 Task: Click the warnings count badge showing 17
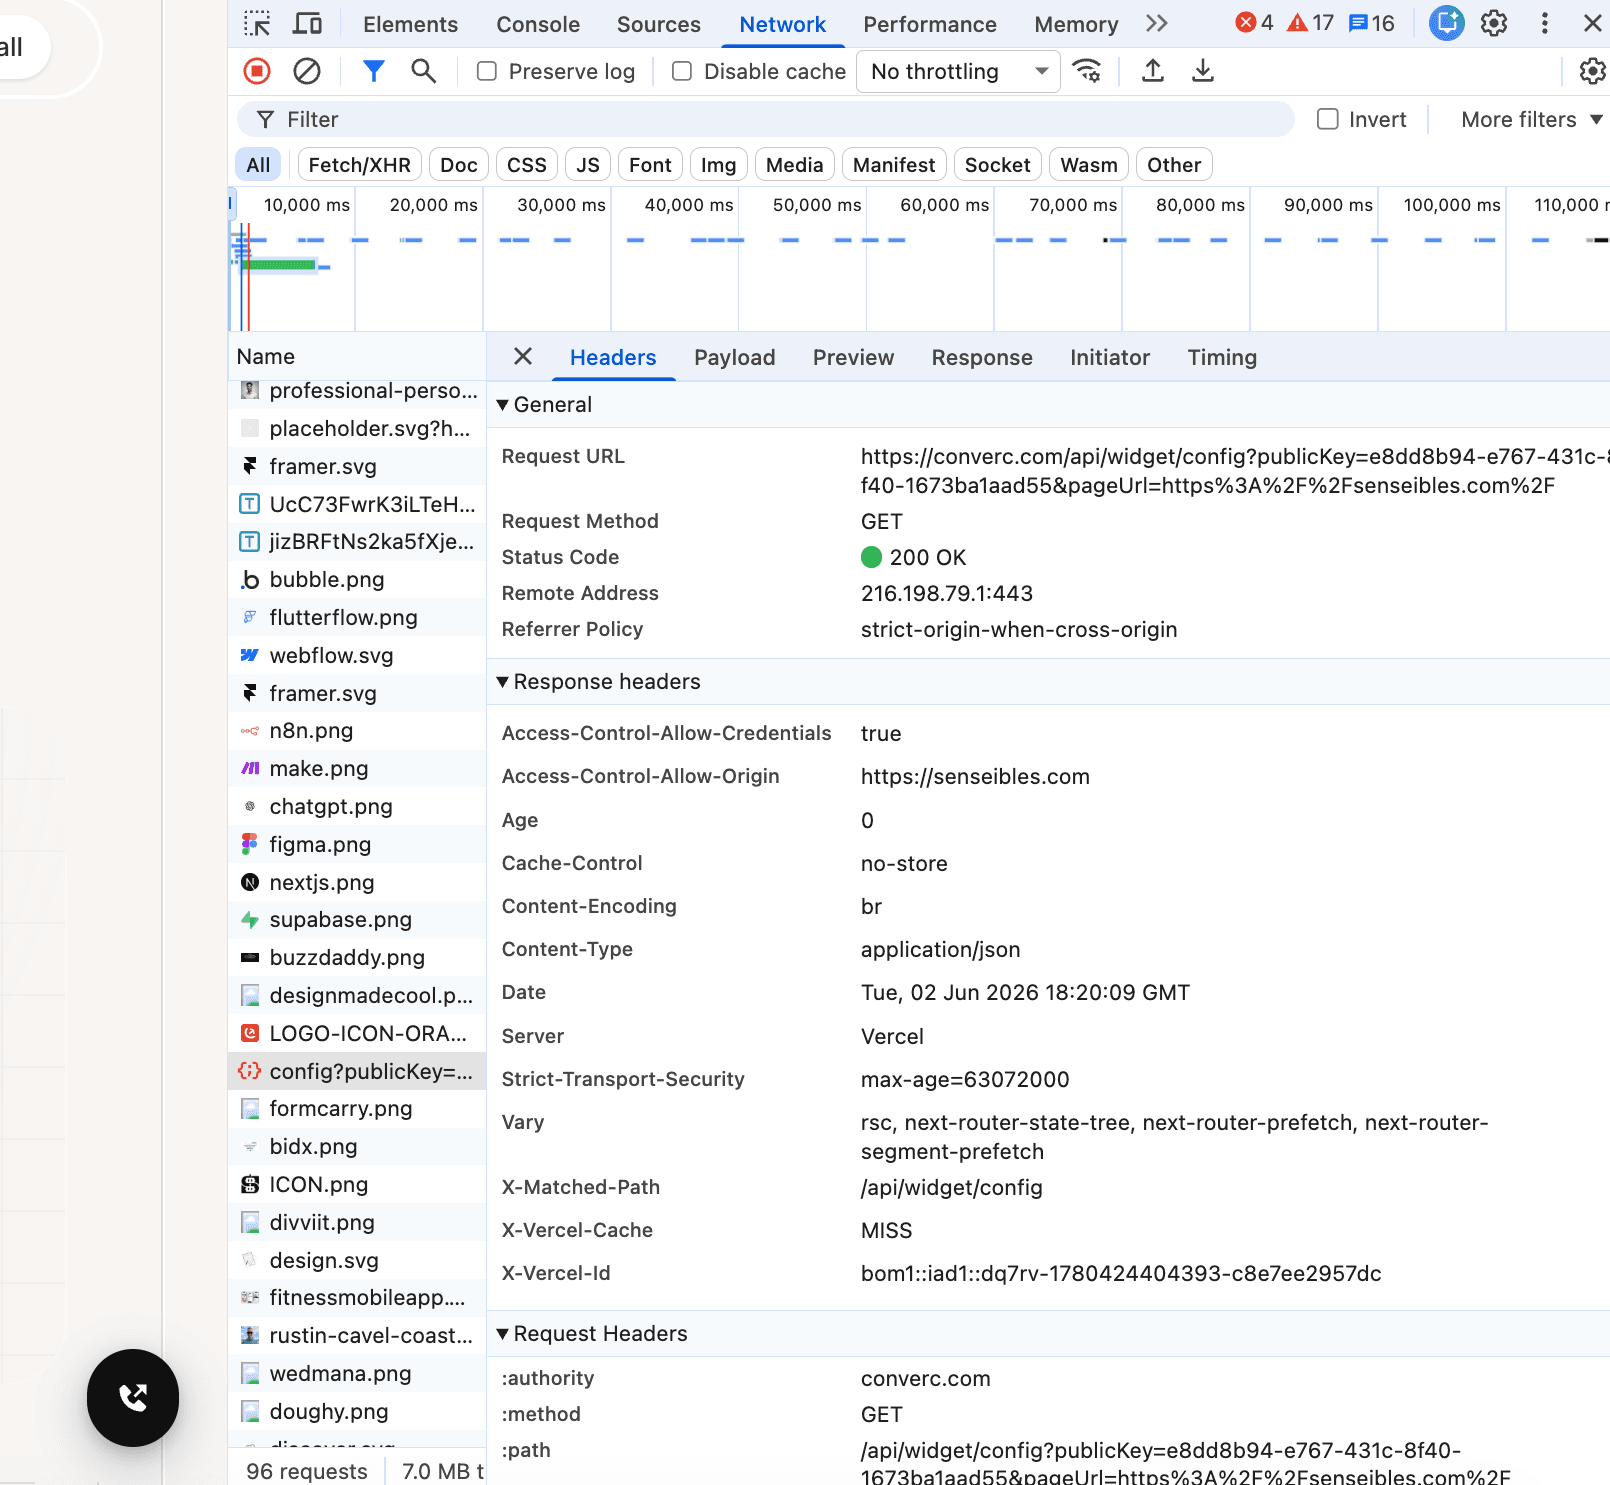(x=1311, y=23)
